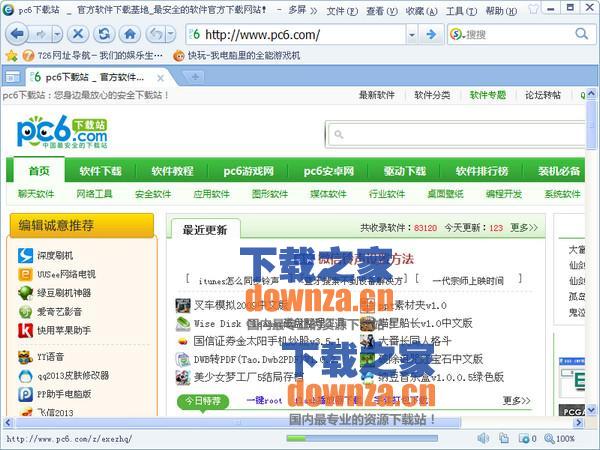Click the 深度刷机 app icon
Viewport: 600px width, 450px height.
(25, 255)
